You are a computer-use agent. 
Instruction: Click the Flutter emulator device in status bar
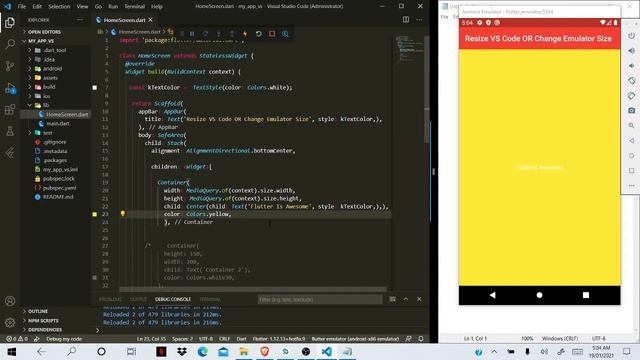[355, 339]
